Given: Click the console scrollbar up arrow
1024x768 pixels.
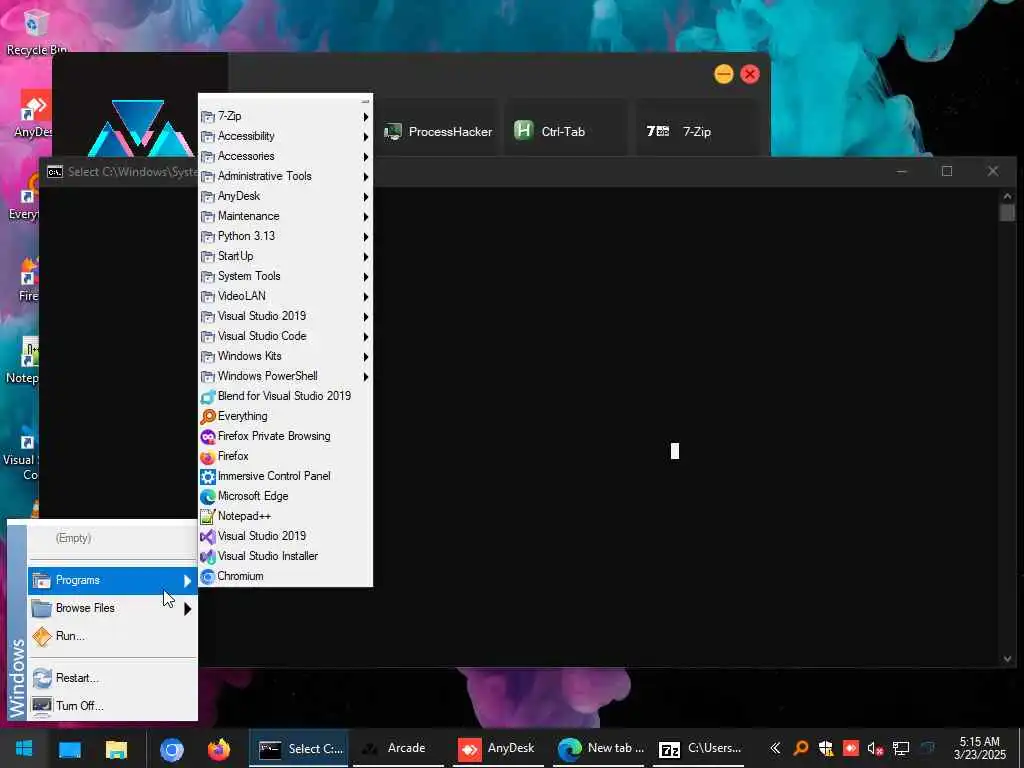Looking at the screenshot, I should tap(1007, 197).
